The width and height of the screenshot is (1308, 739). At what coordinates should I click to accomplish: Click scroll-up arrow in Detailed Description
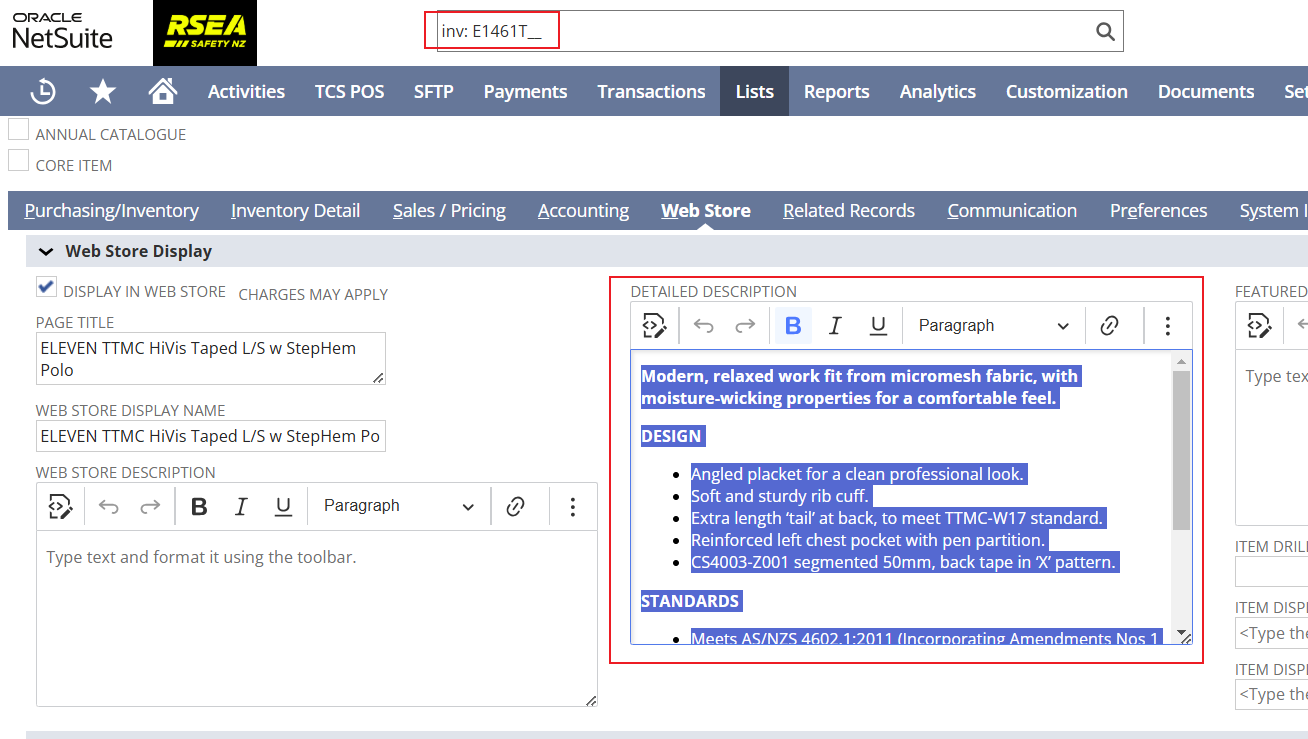click(1181, 361)
